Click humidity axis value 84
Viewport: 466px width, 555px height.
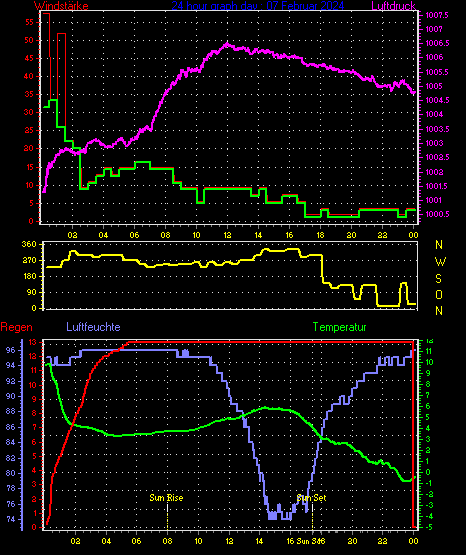(x=11, y=442)
